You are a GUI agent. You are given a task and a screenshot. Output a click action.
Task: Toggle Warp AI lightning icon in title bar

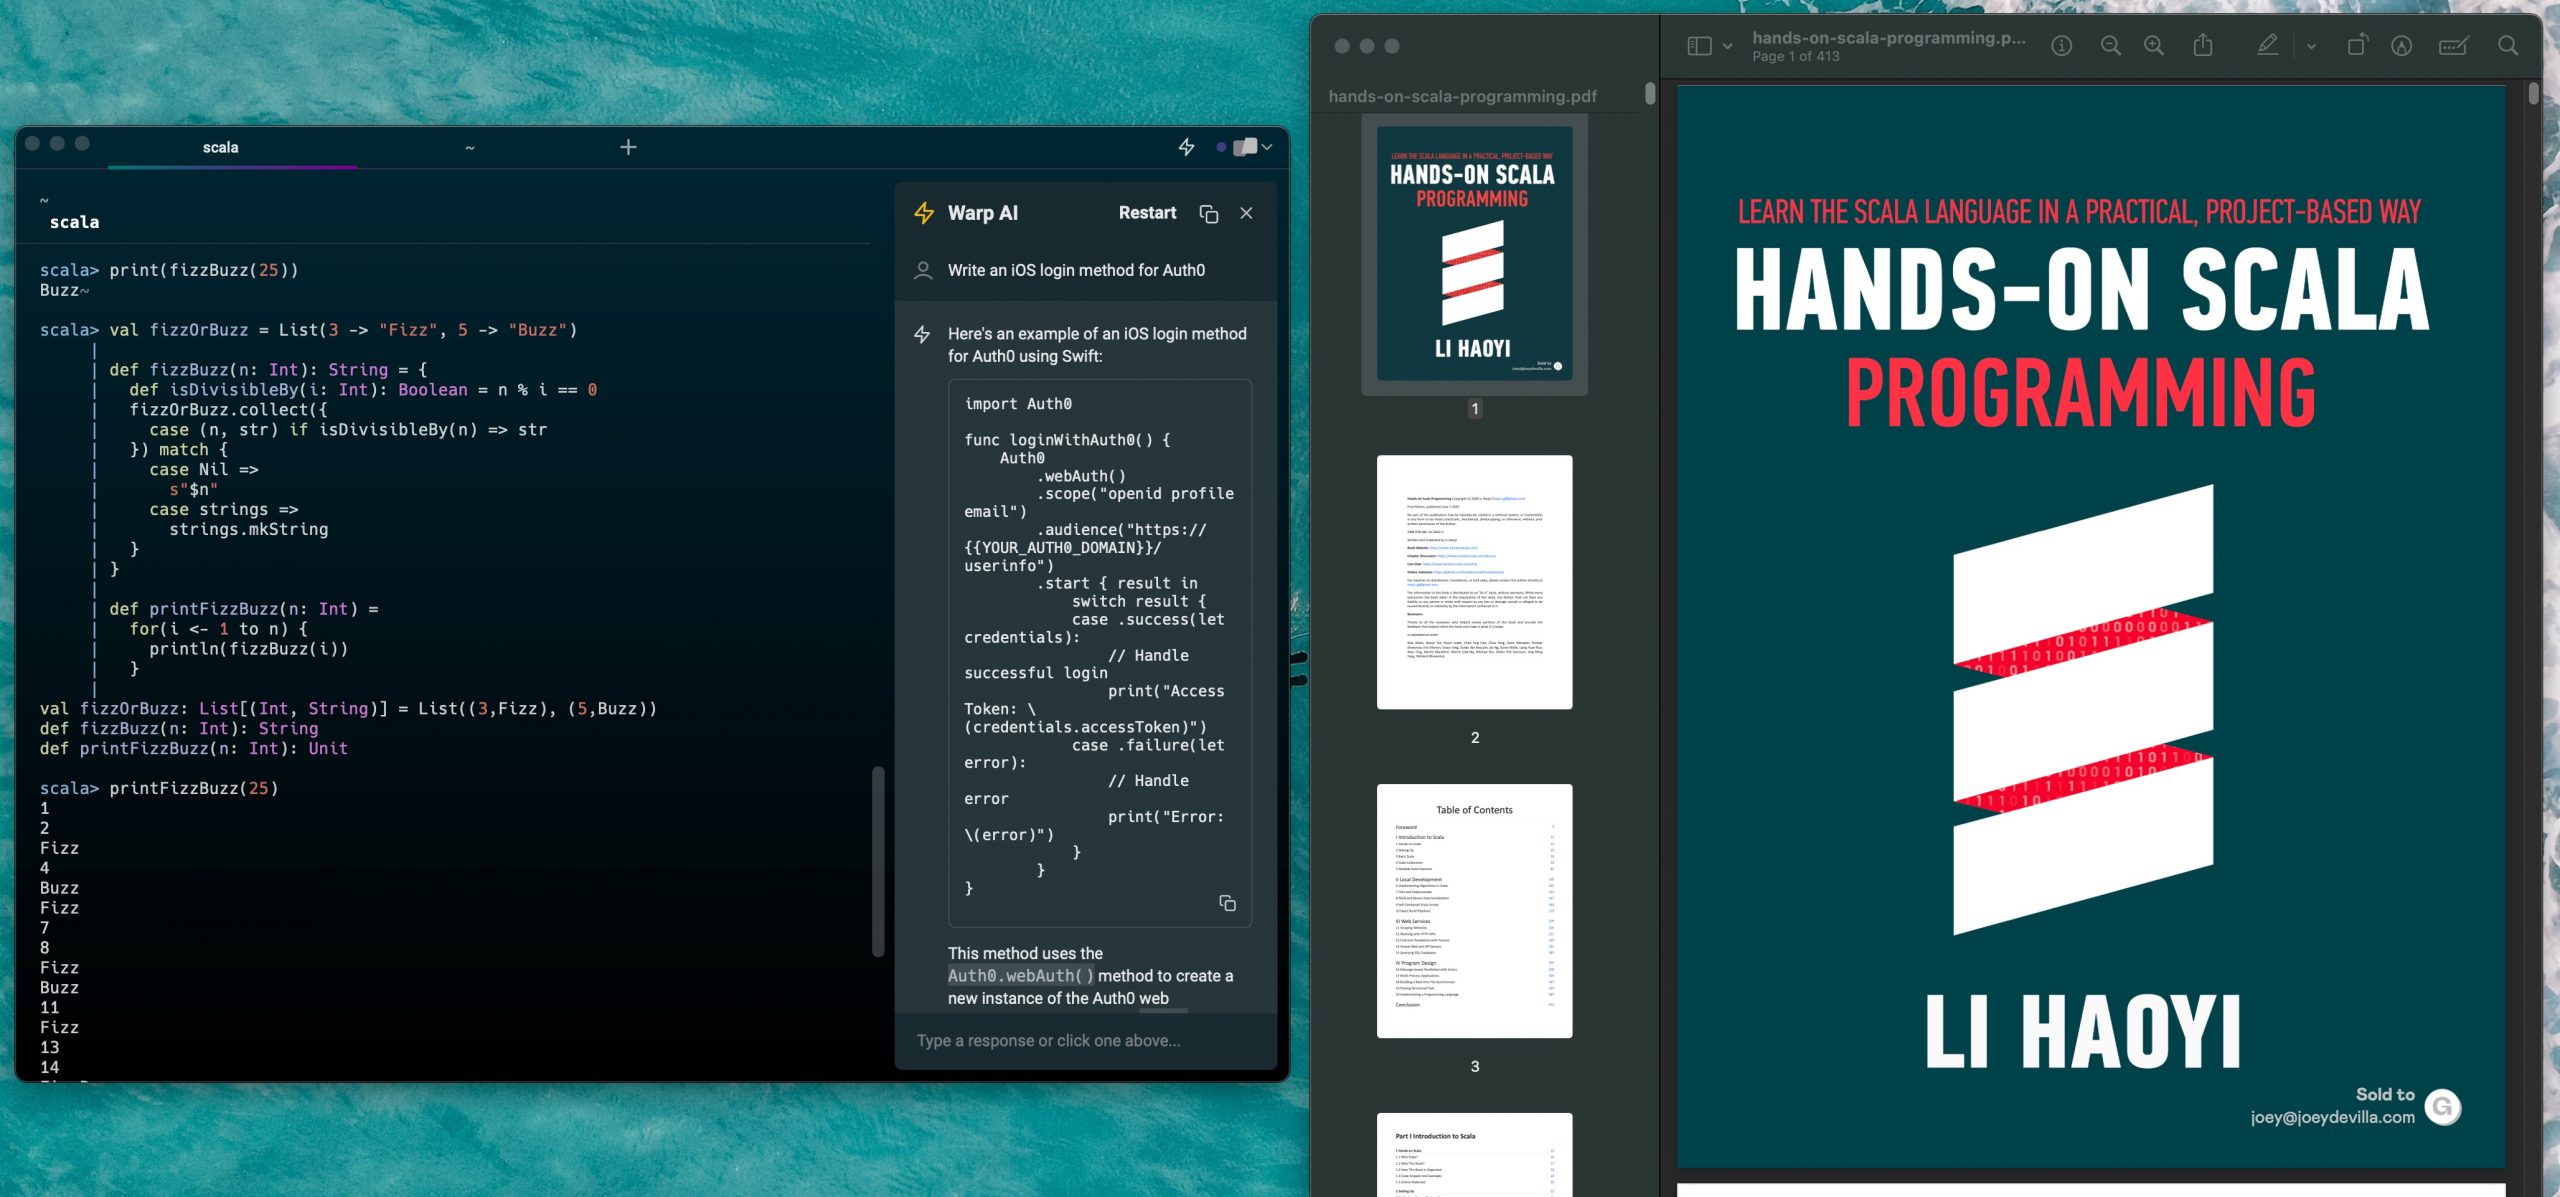pyautogui.click(x=1187, y=148)
